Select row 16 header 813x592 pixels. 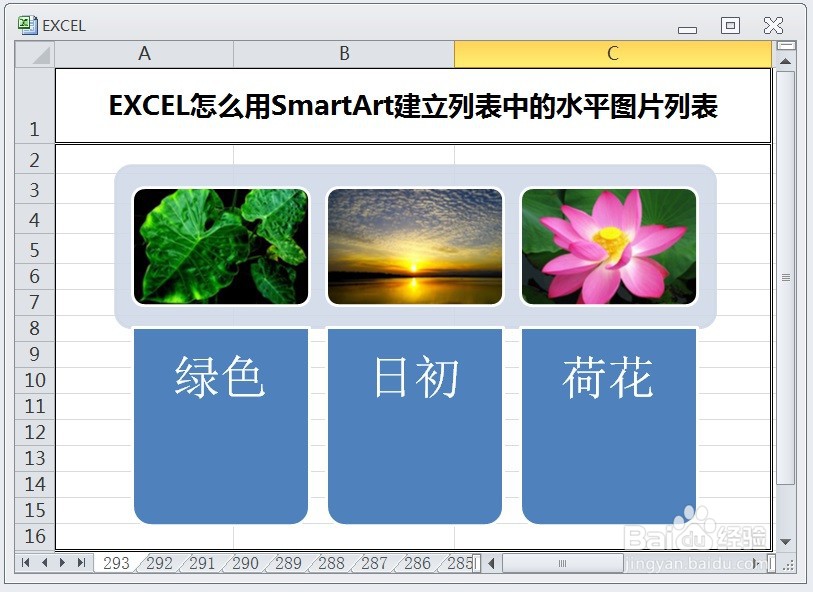pos(34,536)
